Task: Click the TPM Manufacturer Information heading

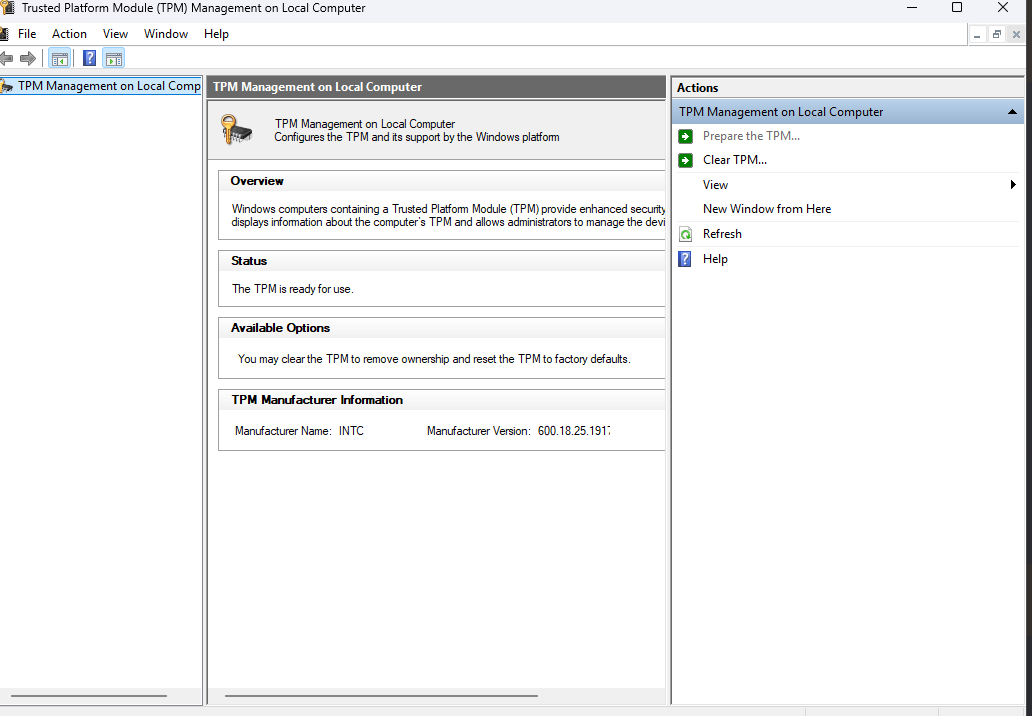Action: coord(317,400)
